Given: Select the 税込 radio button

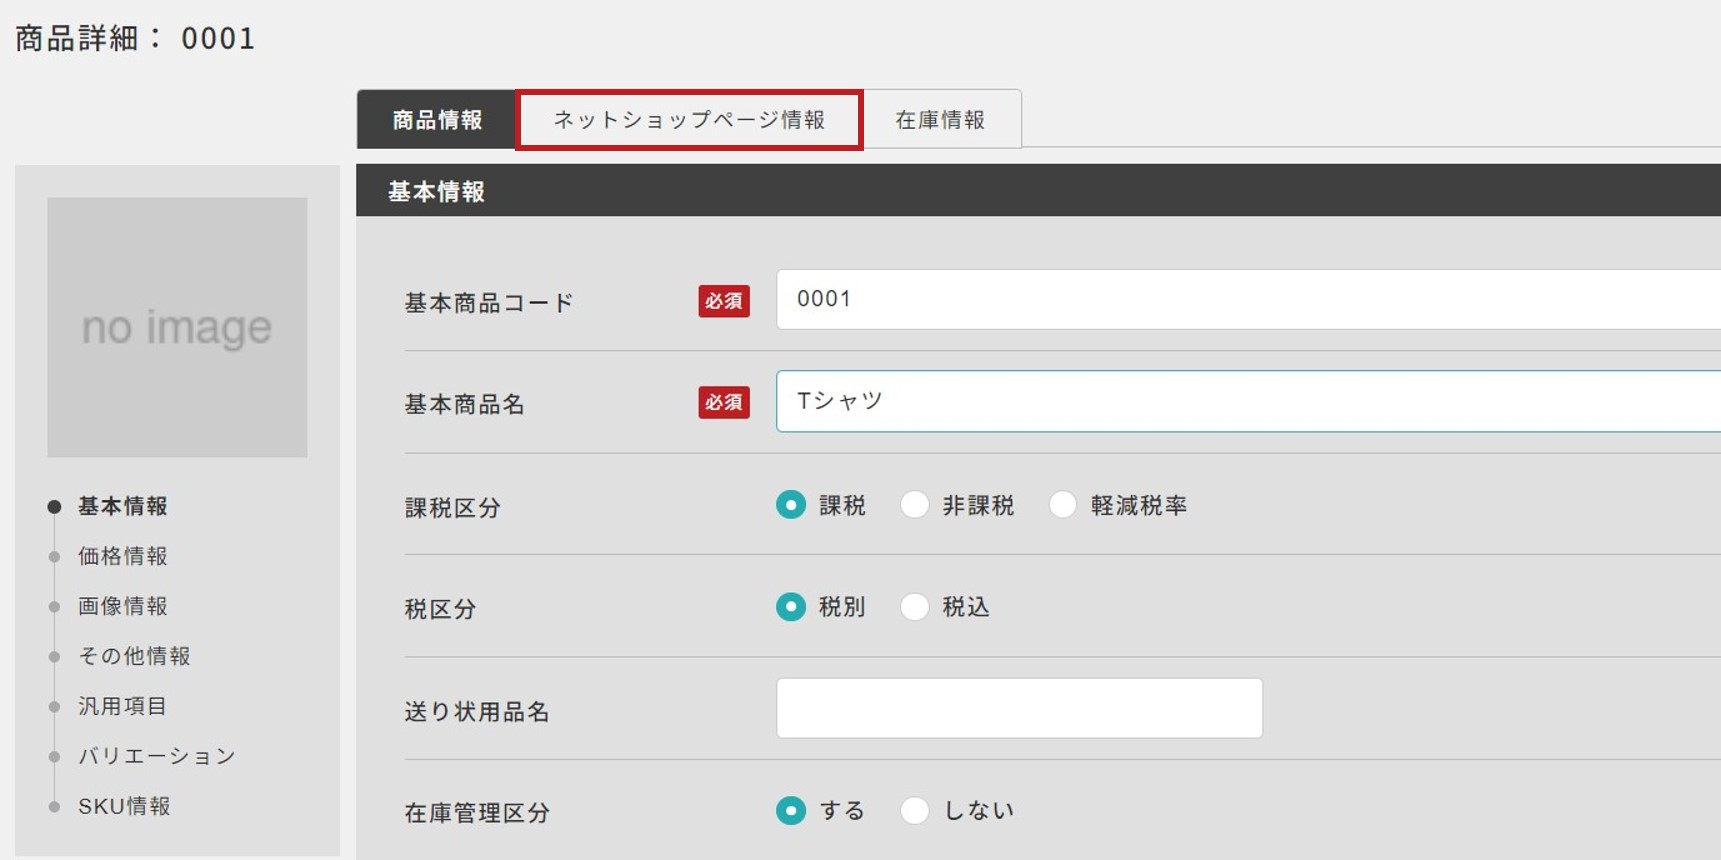Looking at the screenshot, I should tap(915, 607).
